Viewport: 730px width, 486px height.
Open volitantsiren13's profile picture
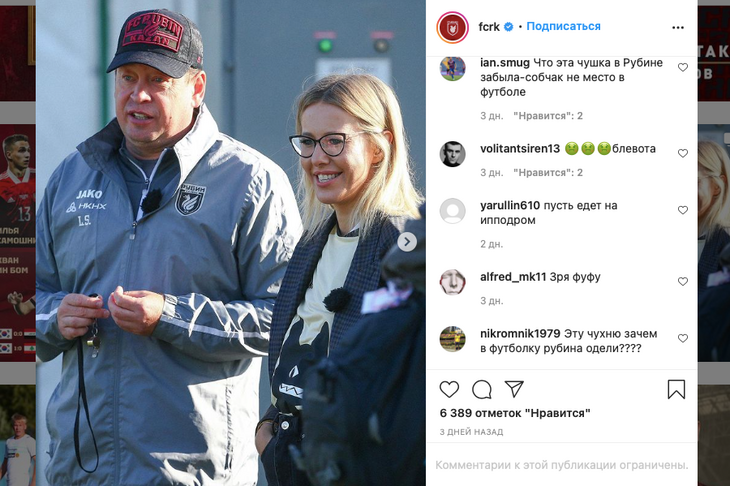pos(452,154)
